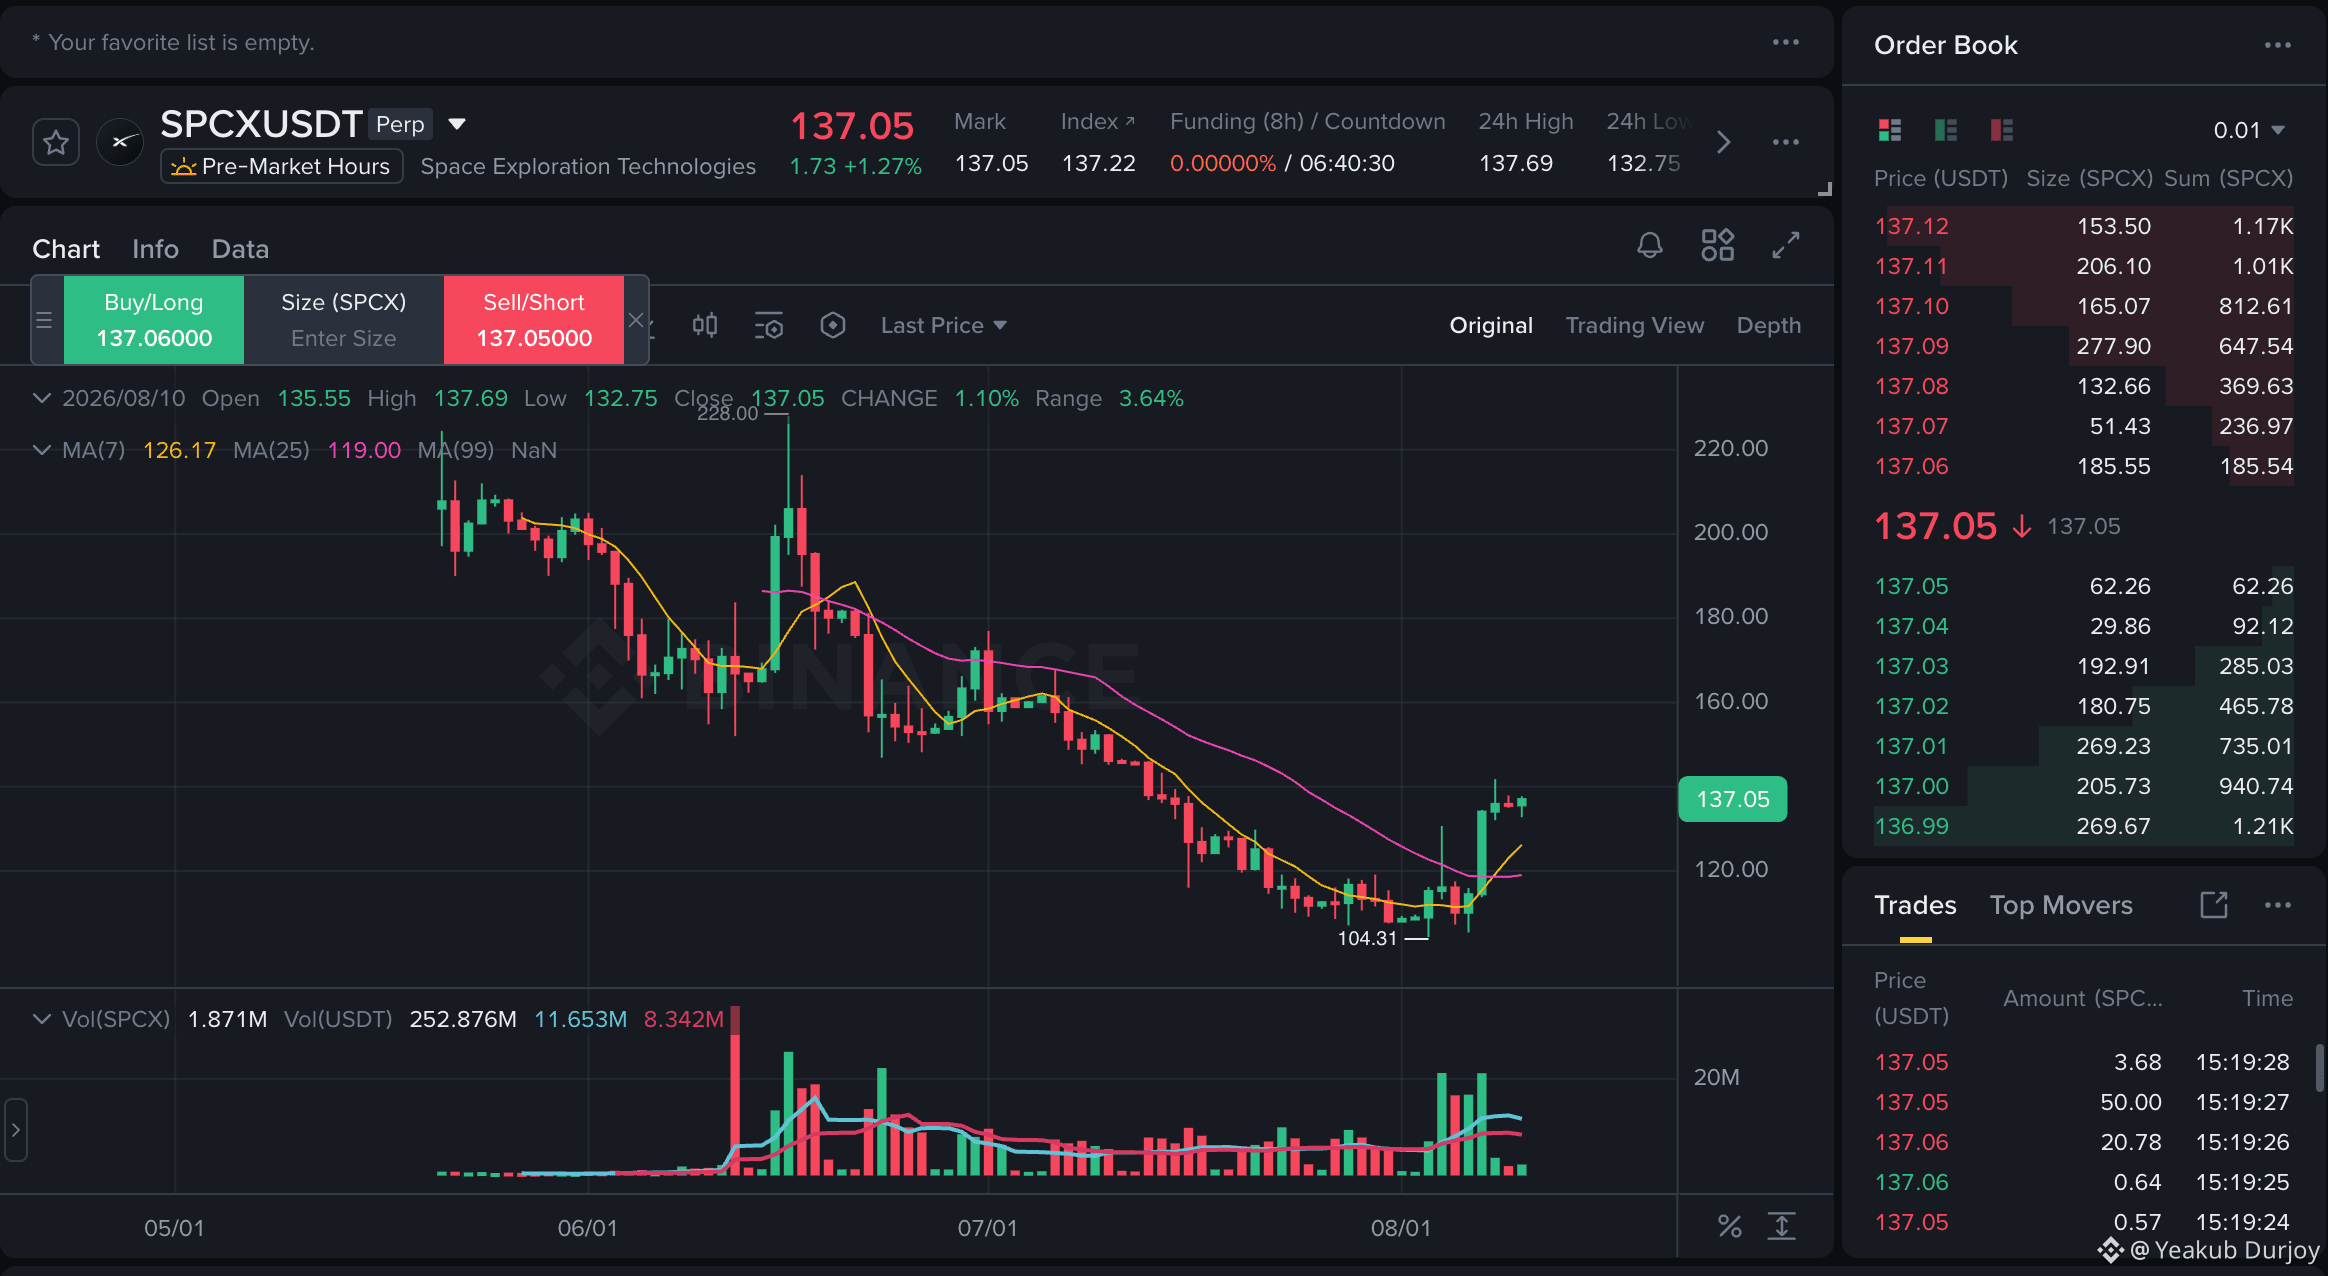Switch order book to combined view
This screenshot has width=2328, height=1276.
(1890, 130)
